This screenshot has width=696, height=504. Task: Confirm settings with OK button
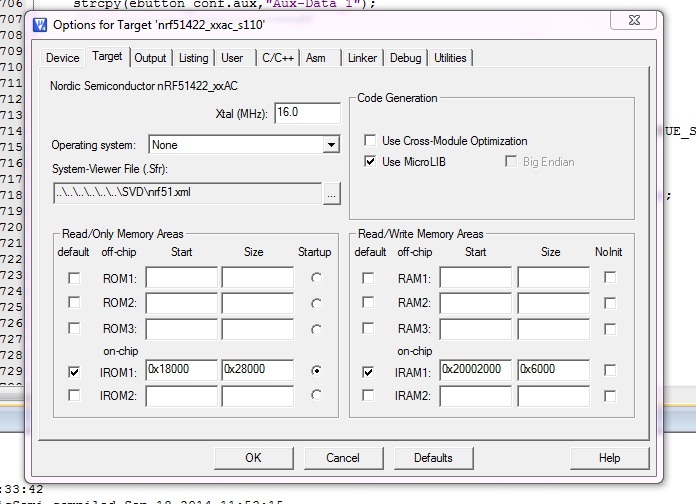tap(253, 458)
